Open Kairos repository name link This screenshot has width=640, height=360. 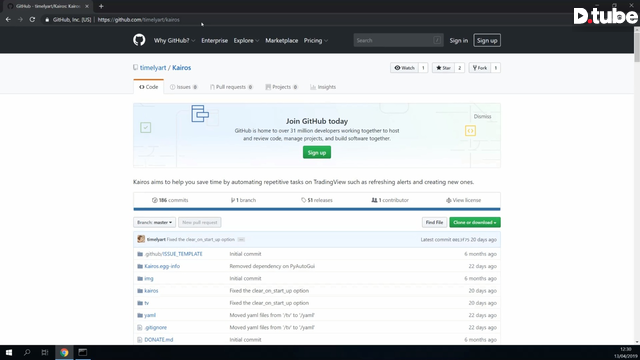click(x=182, y=68)
